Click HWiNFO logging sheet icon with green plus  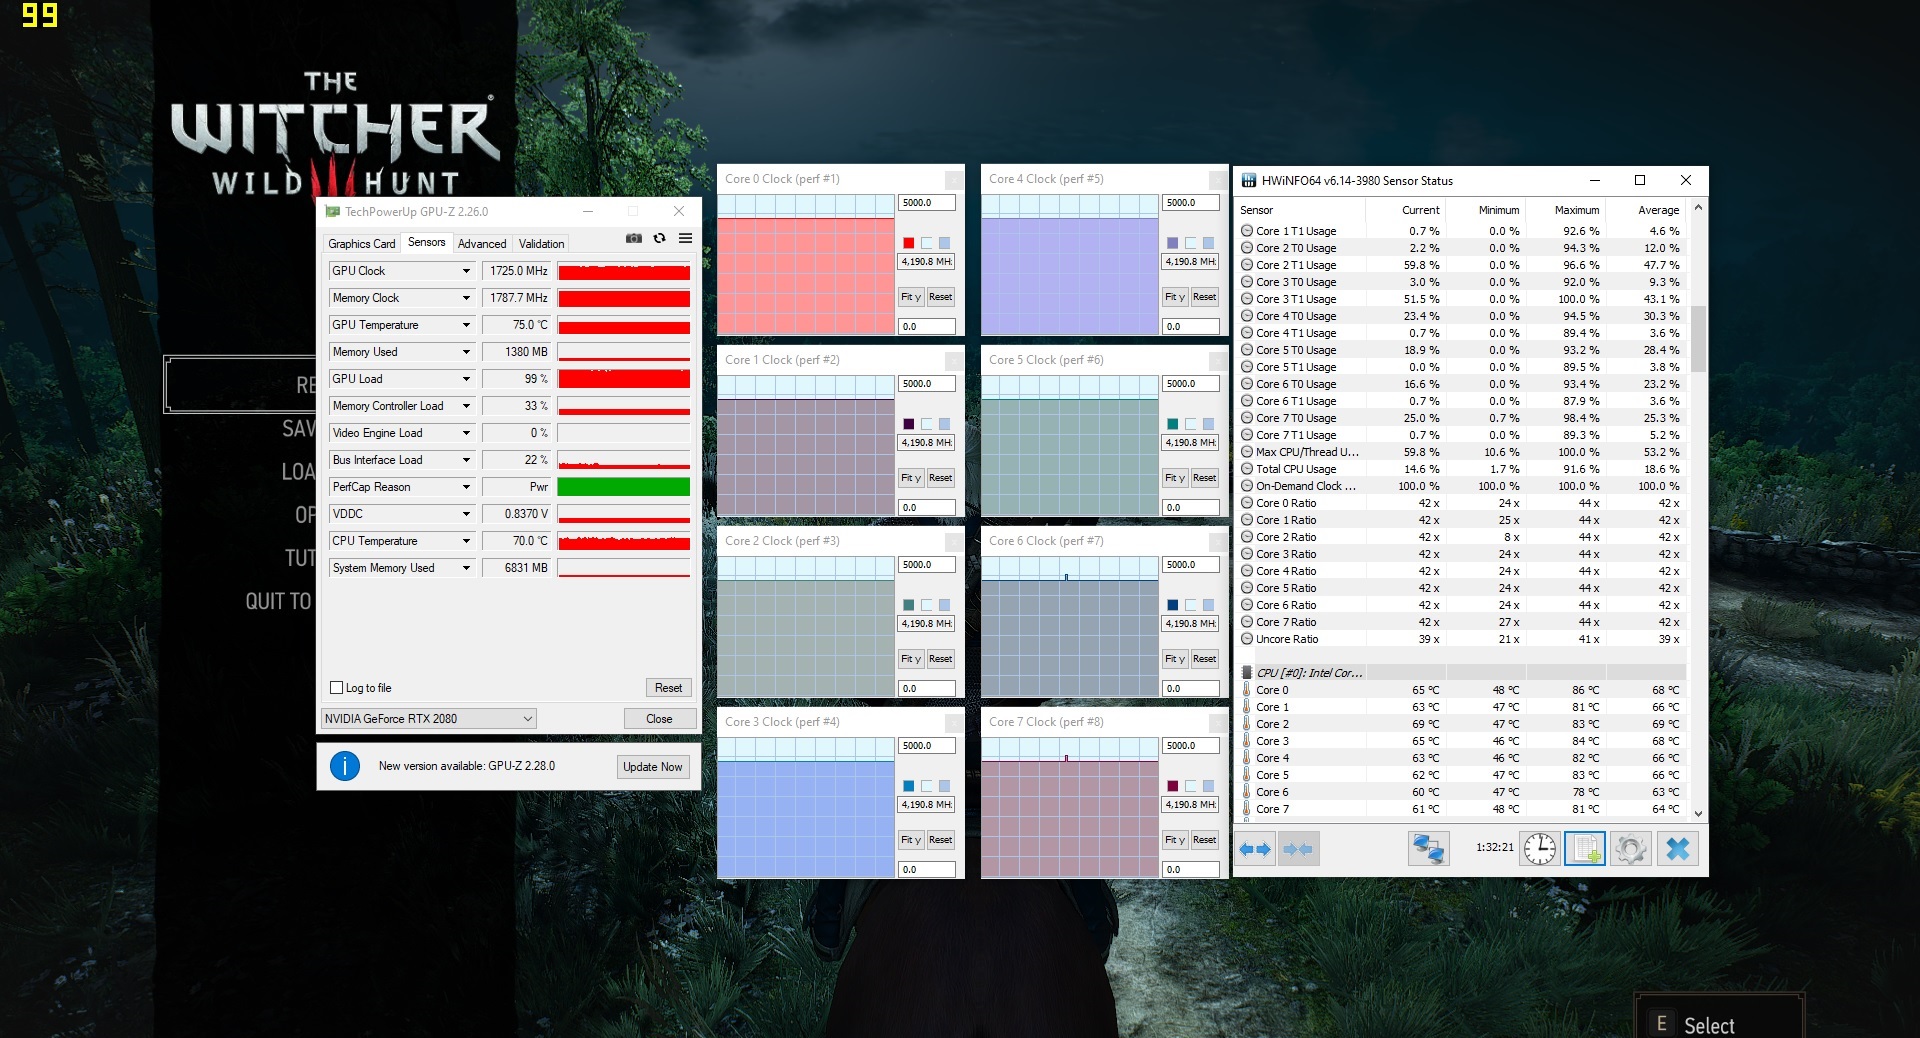tap(1585, 849)
